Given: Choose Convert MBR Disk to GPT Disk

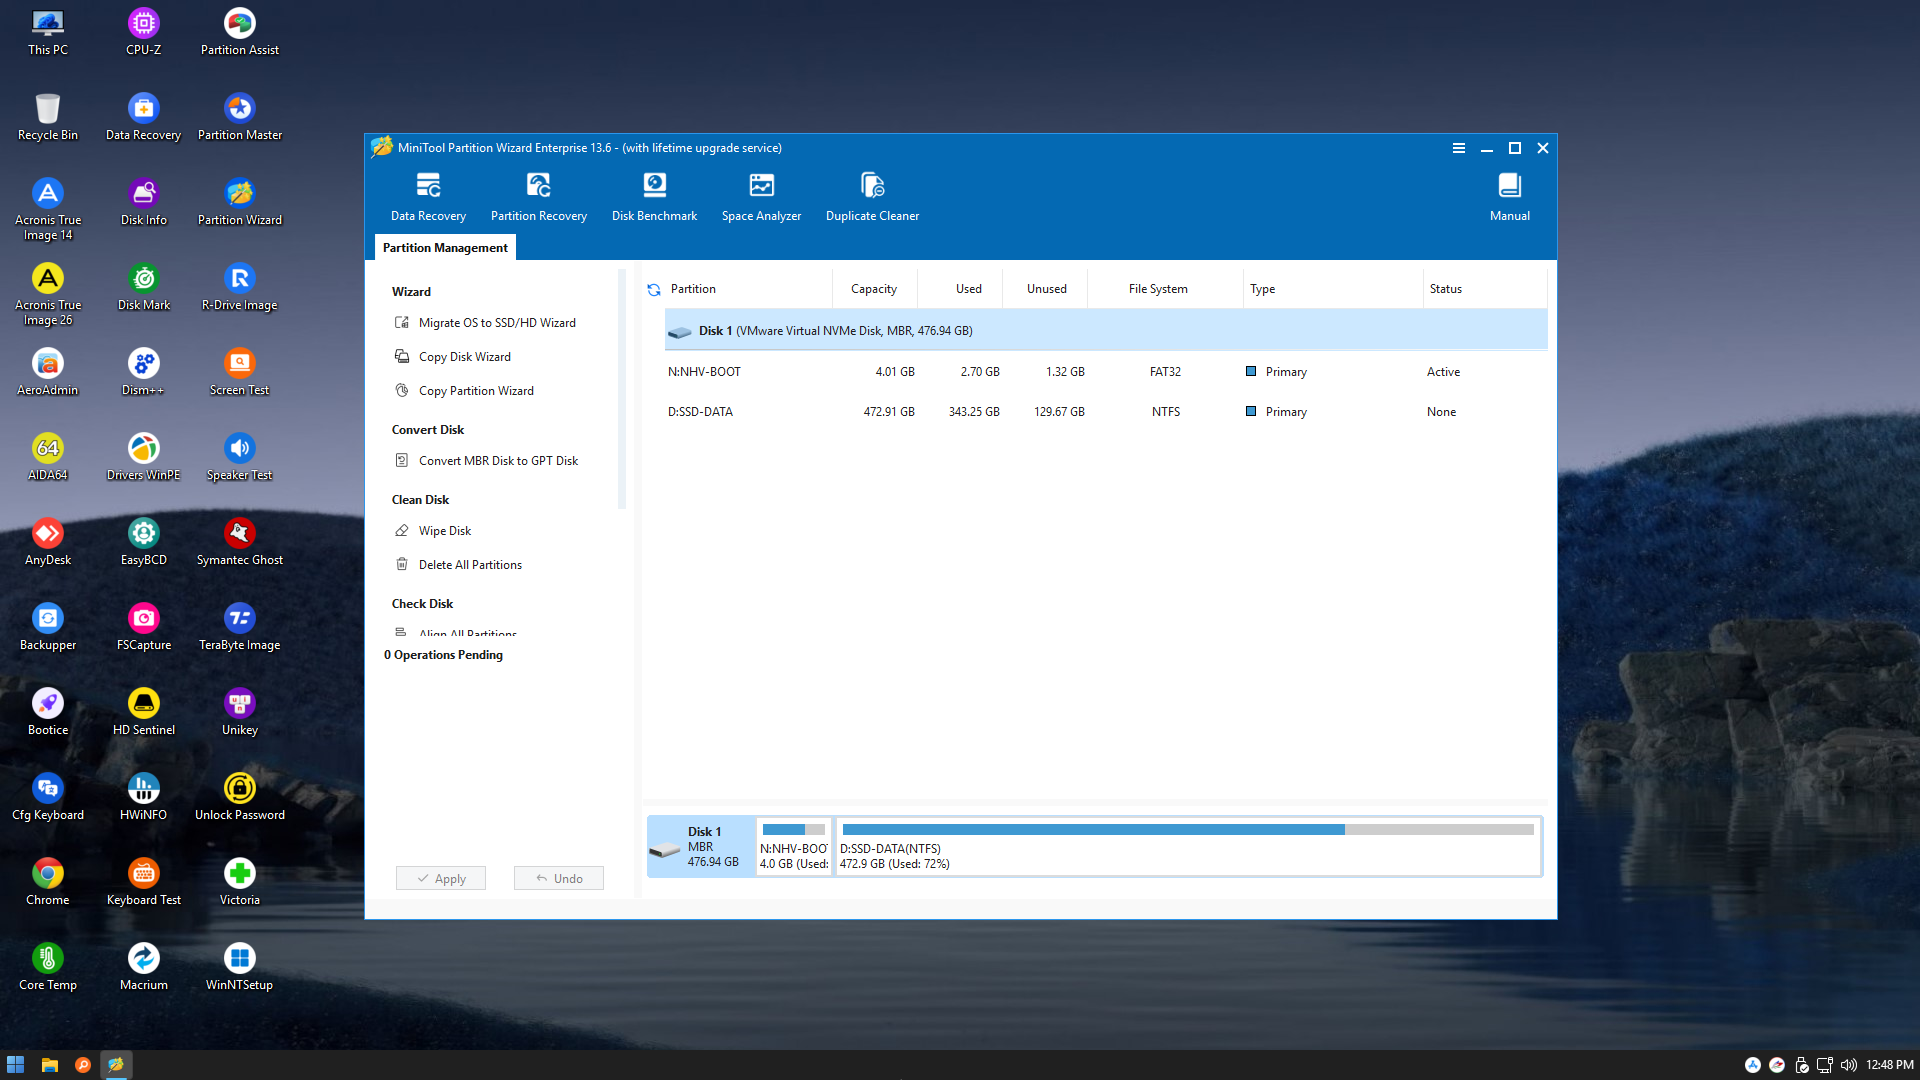Looking at the screenshot, I should [x=487, y=461].
